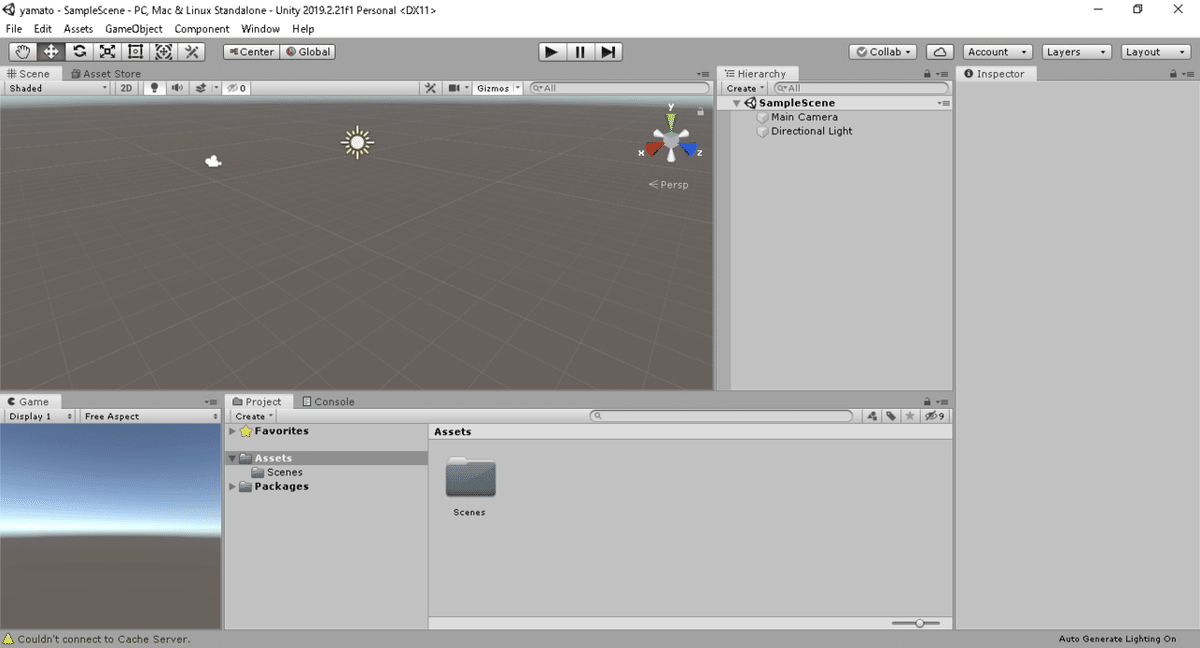Select the Rotate tool

(x=79, y=52)
